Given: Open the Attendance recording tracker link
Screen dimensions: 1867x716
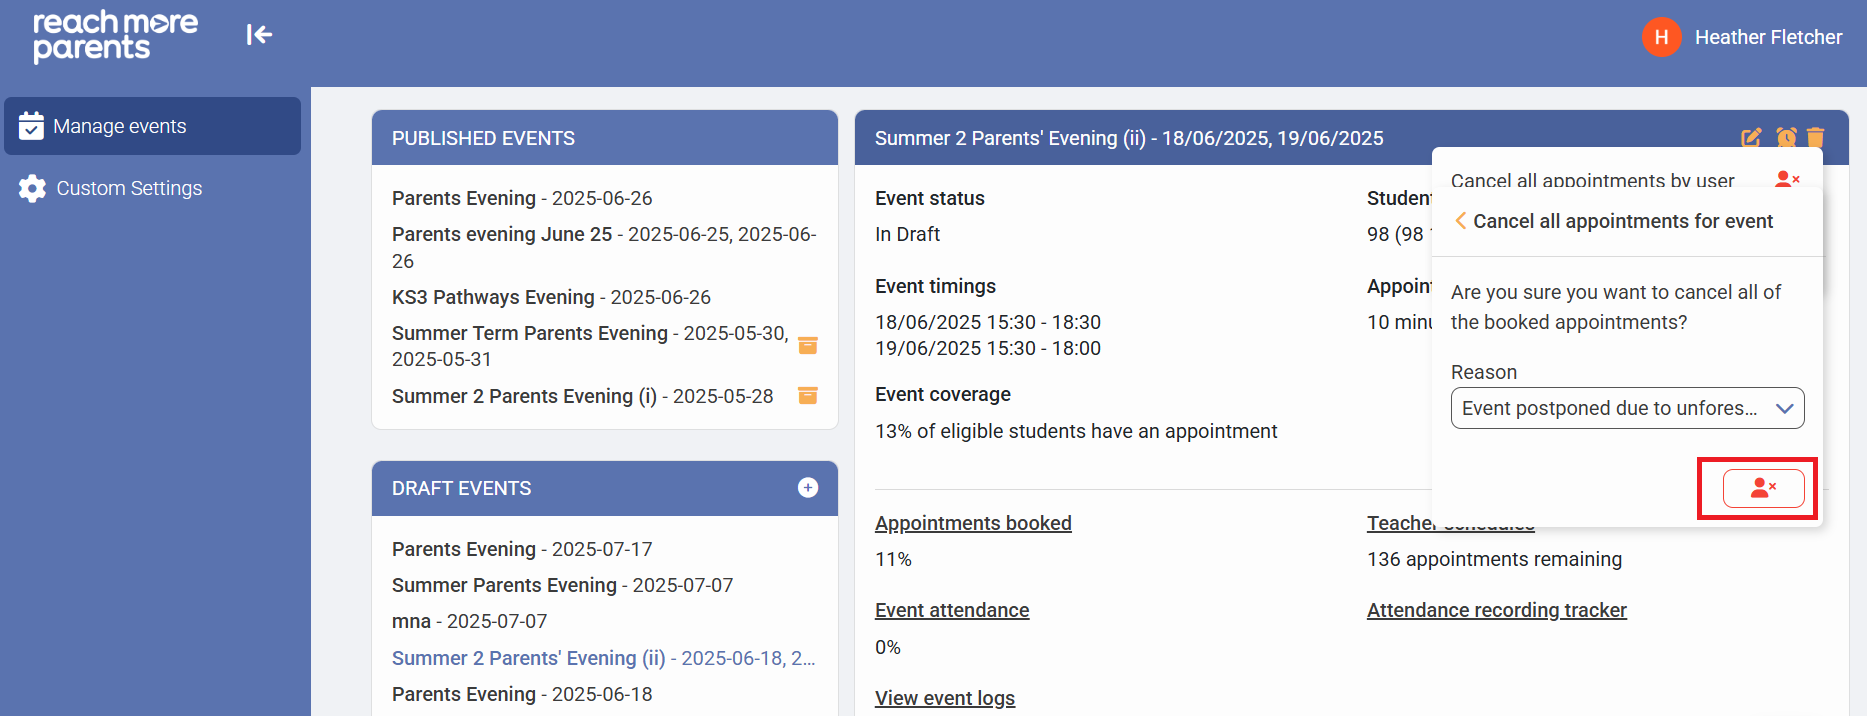Looking at the screenshot, I should pyautogui.click(x=1496, y=610).
